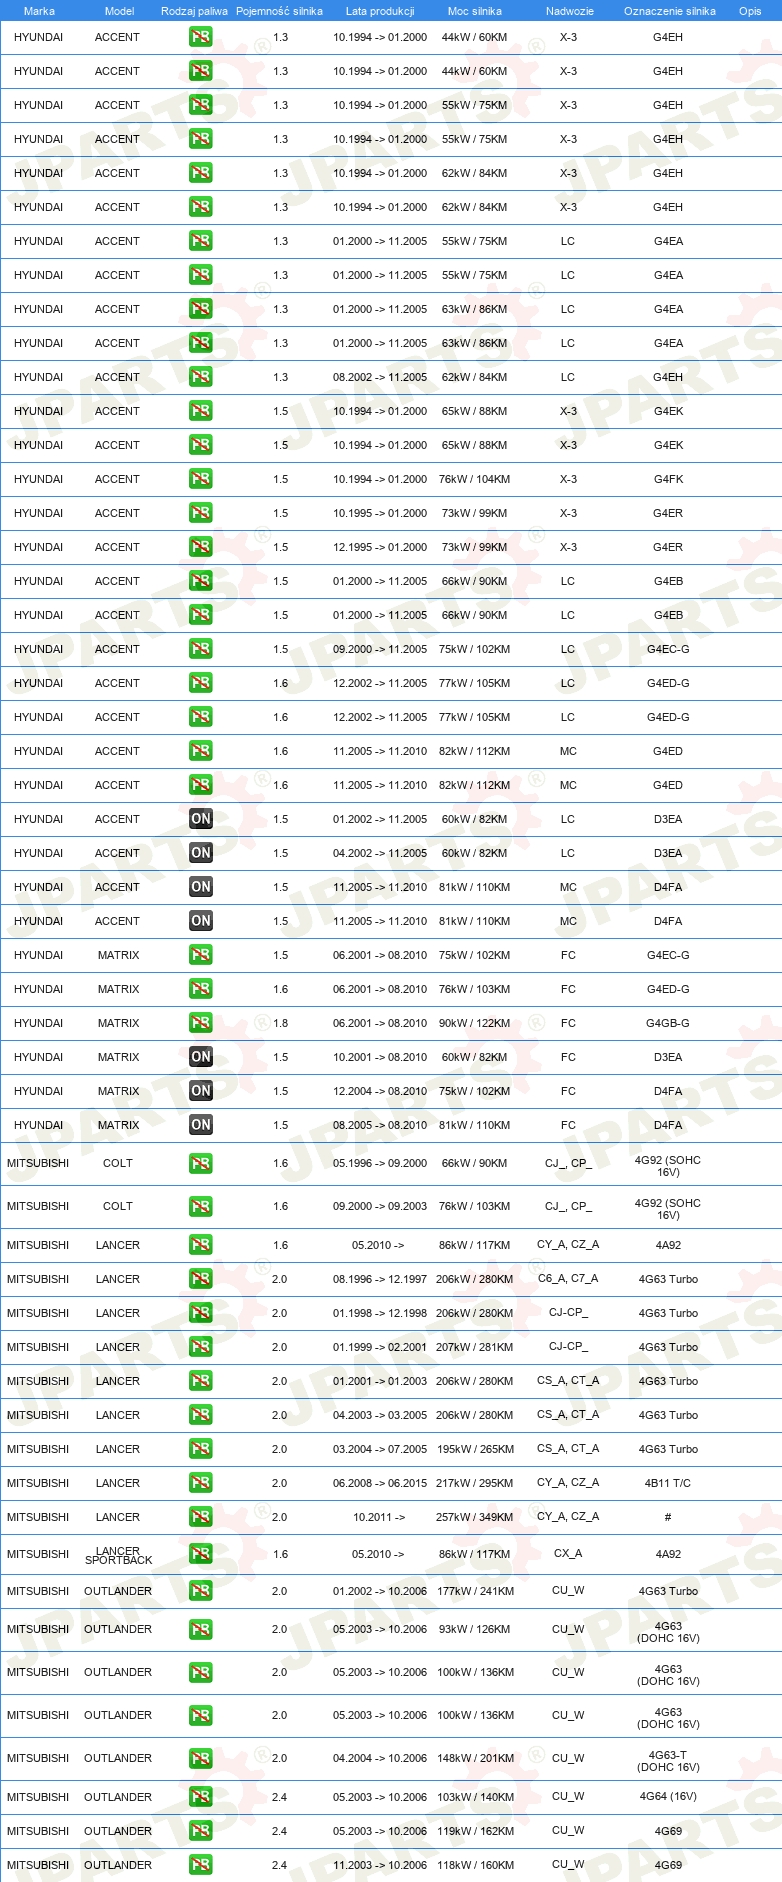Select production years 11.2003 -> 10.2006

click(x=380, y=1865)
